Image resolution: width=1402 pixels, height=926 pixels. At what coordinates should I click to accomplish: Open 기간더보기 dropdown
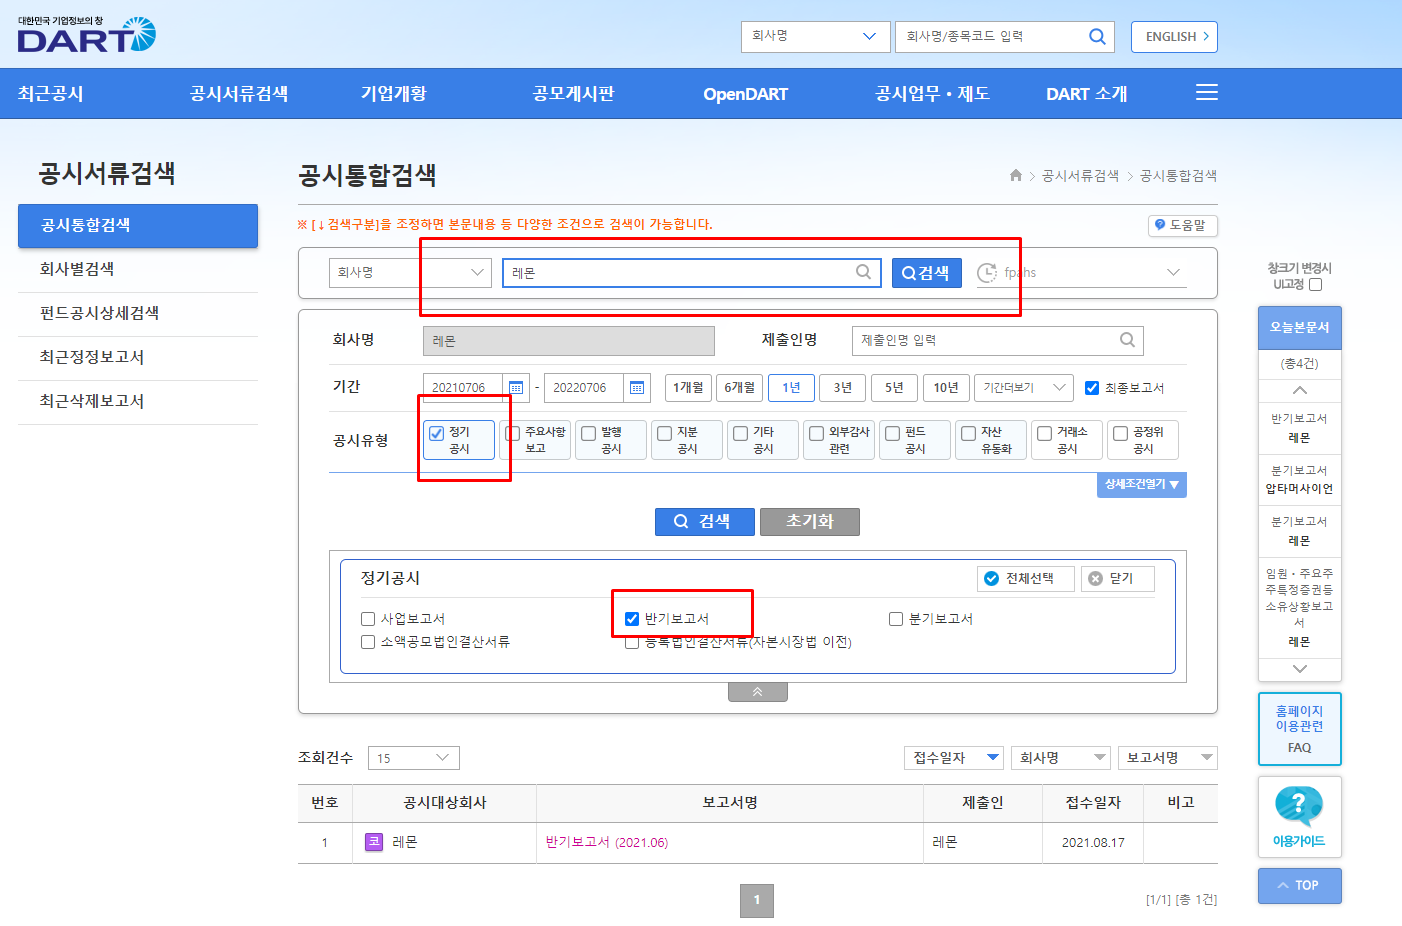pos(1023,388)
